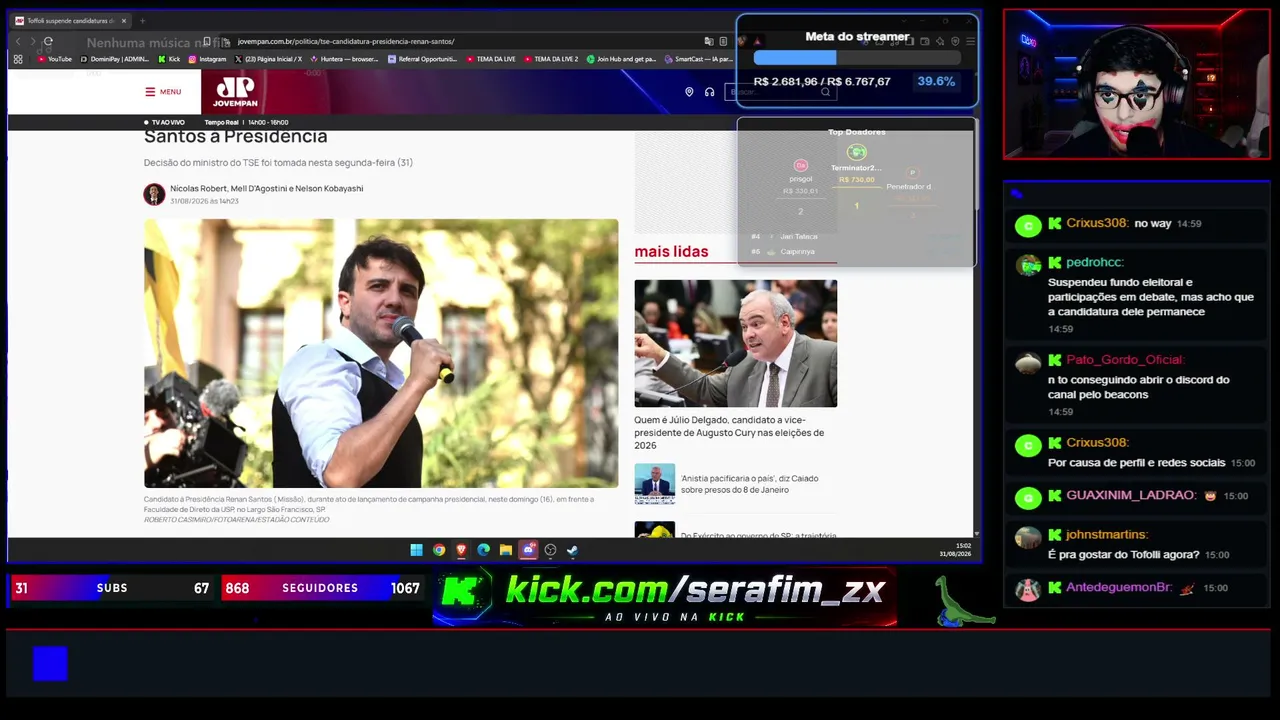Click the streamer goal progress bar
This screenshot has width=1280, height=720.
857,58
